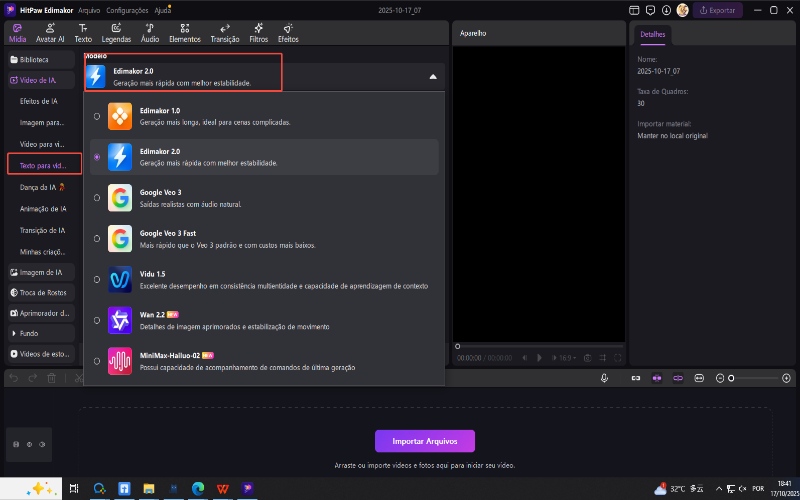Click the preview crop icon
800x500 pixels.
(x=603, y=358)
